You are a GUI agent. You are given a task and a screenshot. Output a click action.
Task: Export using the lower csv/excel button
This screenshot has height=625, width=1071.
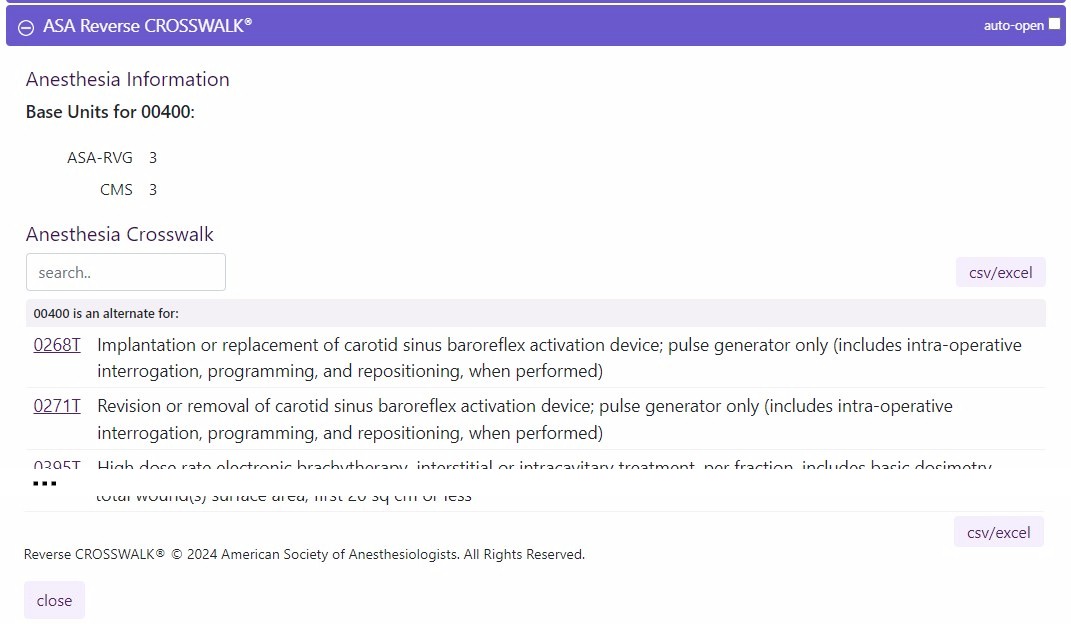999,532
